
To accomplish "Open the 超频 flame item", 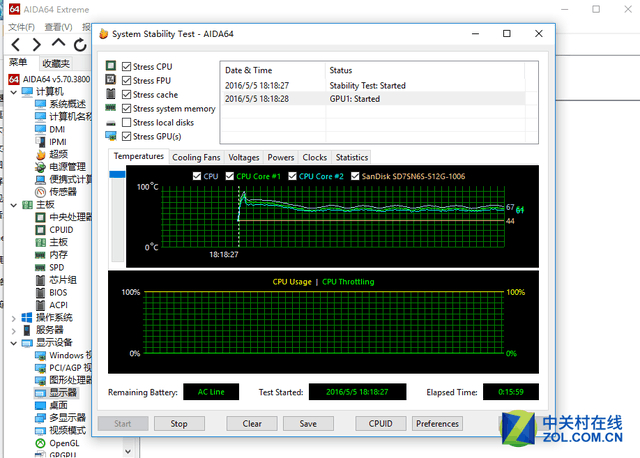I will [51, 154].
